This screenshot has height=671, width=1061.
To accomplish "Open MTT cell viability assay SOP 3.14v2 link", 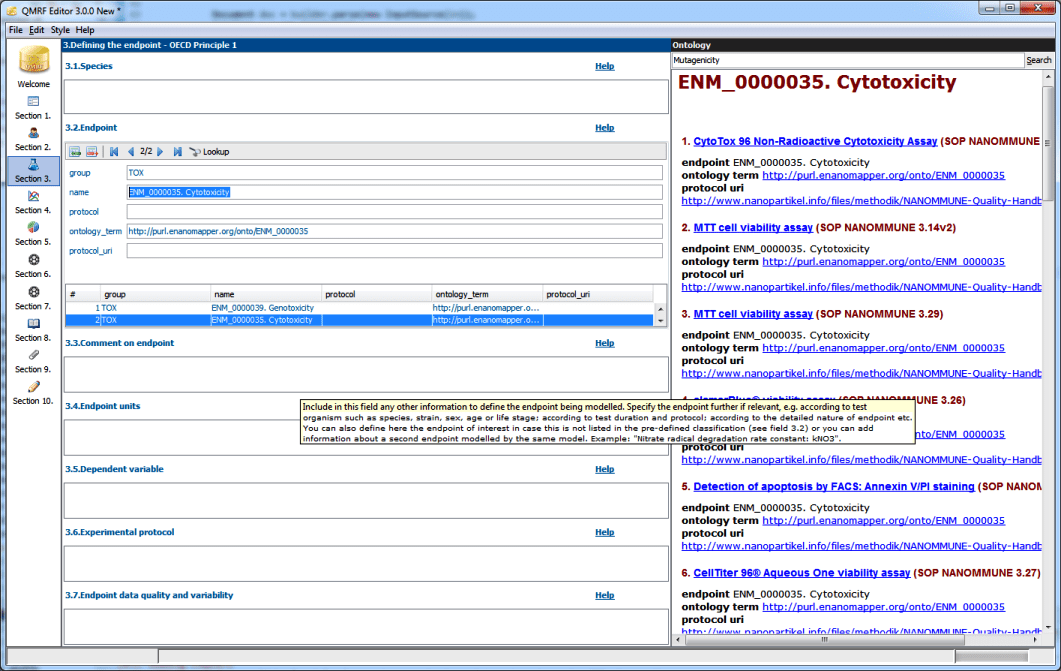I will [752, 228].
